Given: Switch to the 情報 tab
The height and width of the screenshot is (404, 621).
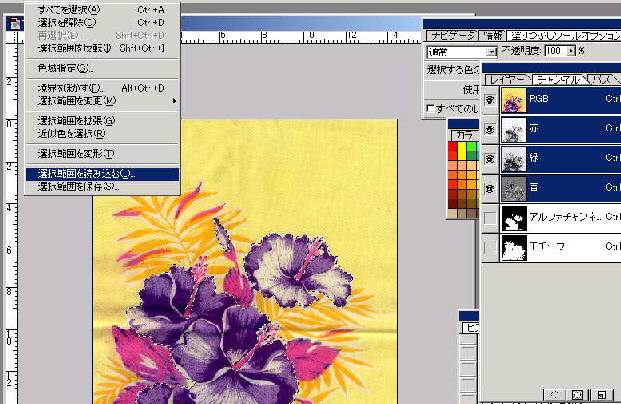Looking at the screenshot, I should click(x=493, y=36).
